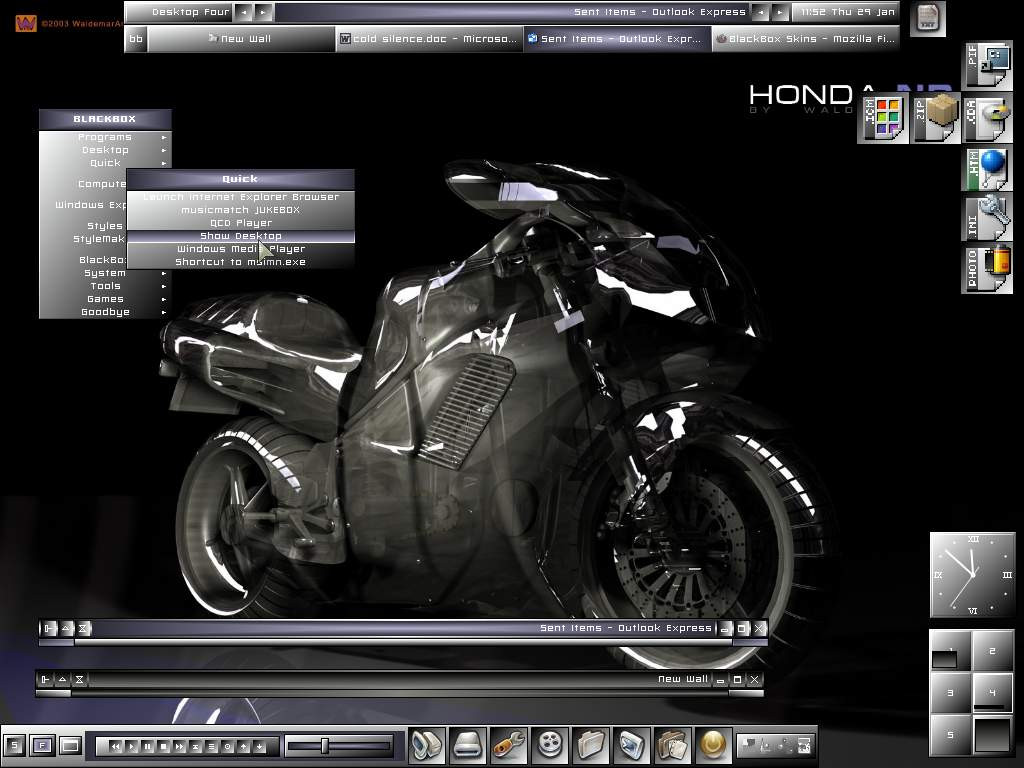Open the .CDA audio track desktop icon
The image size is (1024, 768).
[987, 118]
